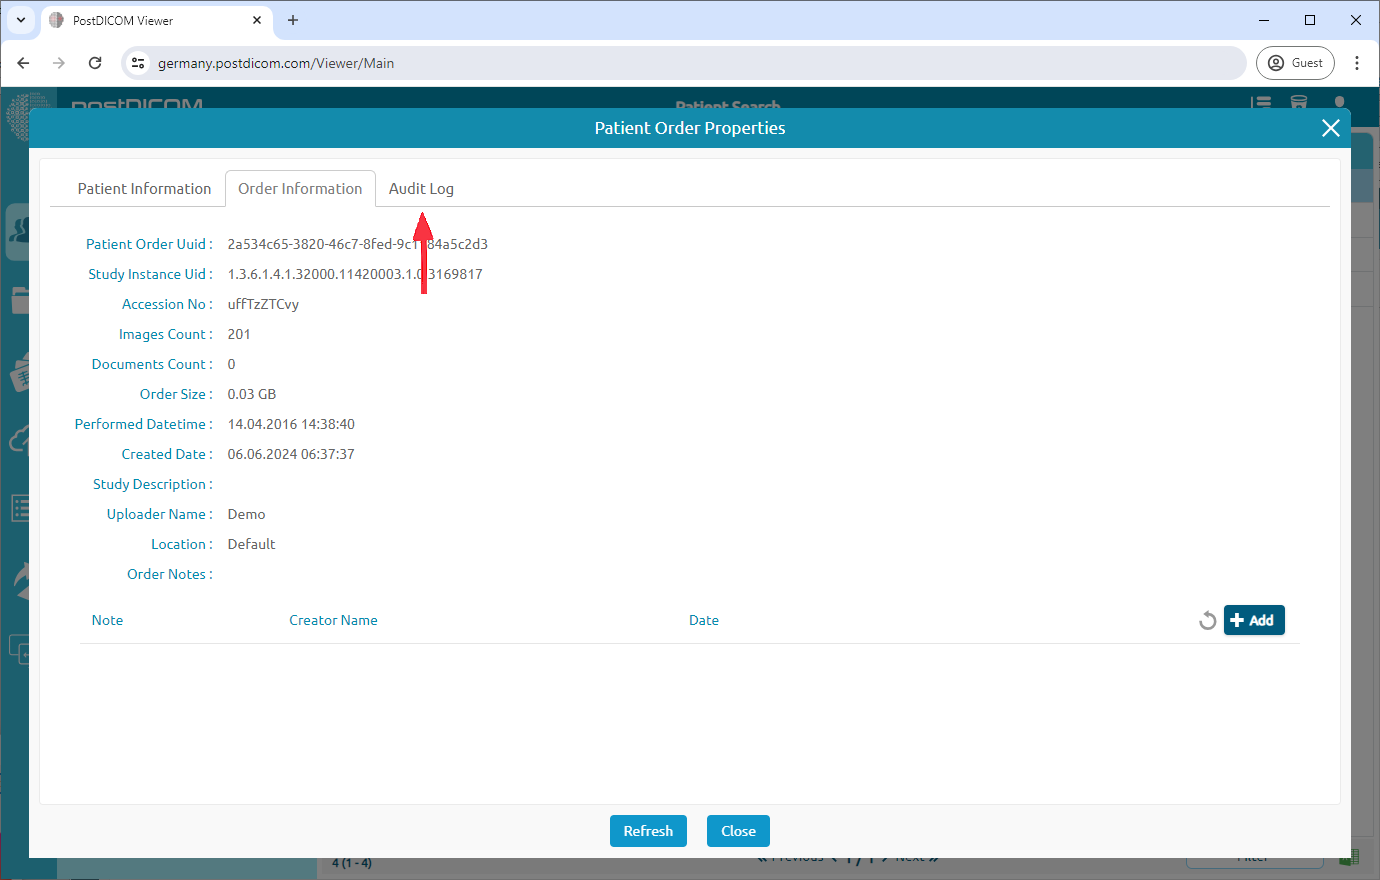Open the Chrome three-dot menu

1357,62
